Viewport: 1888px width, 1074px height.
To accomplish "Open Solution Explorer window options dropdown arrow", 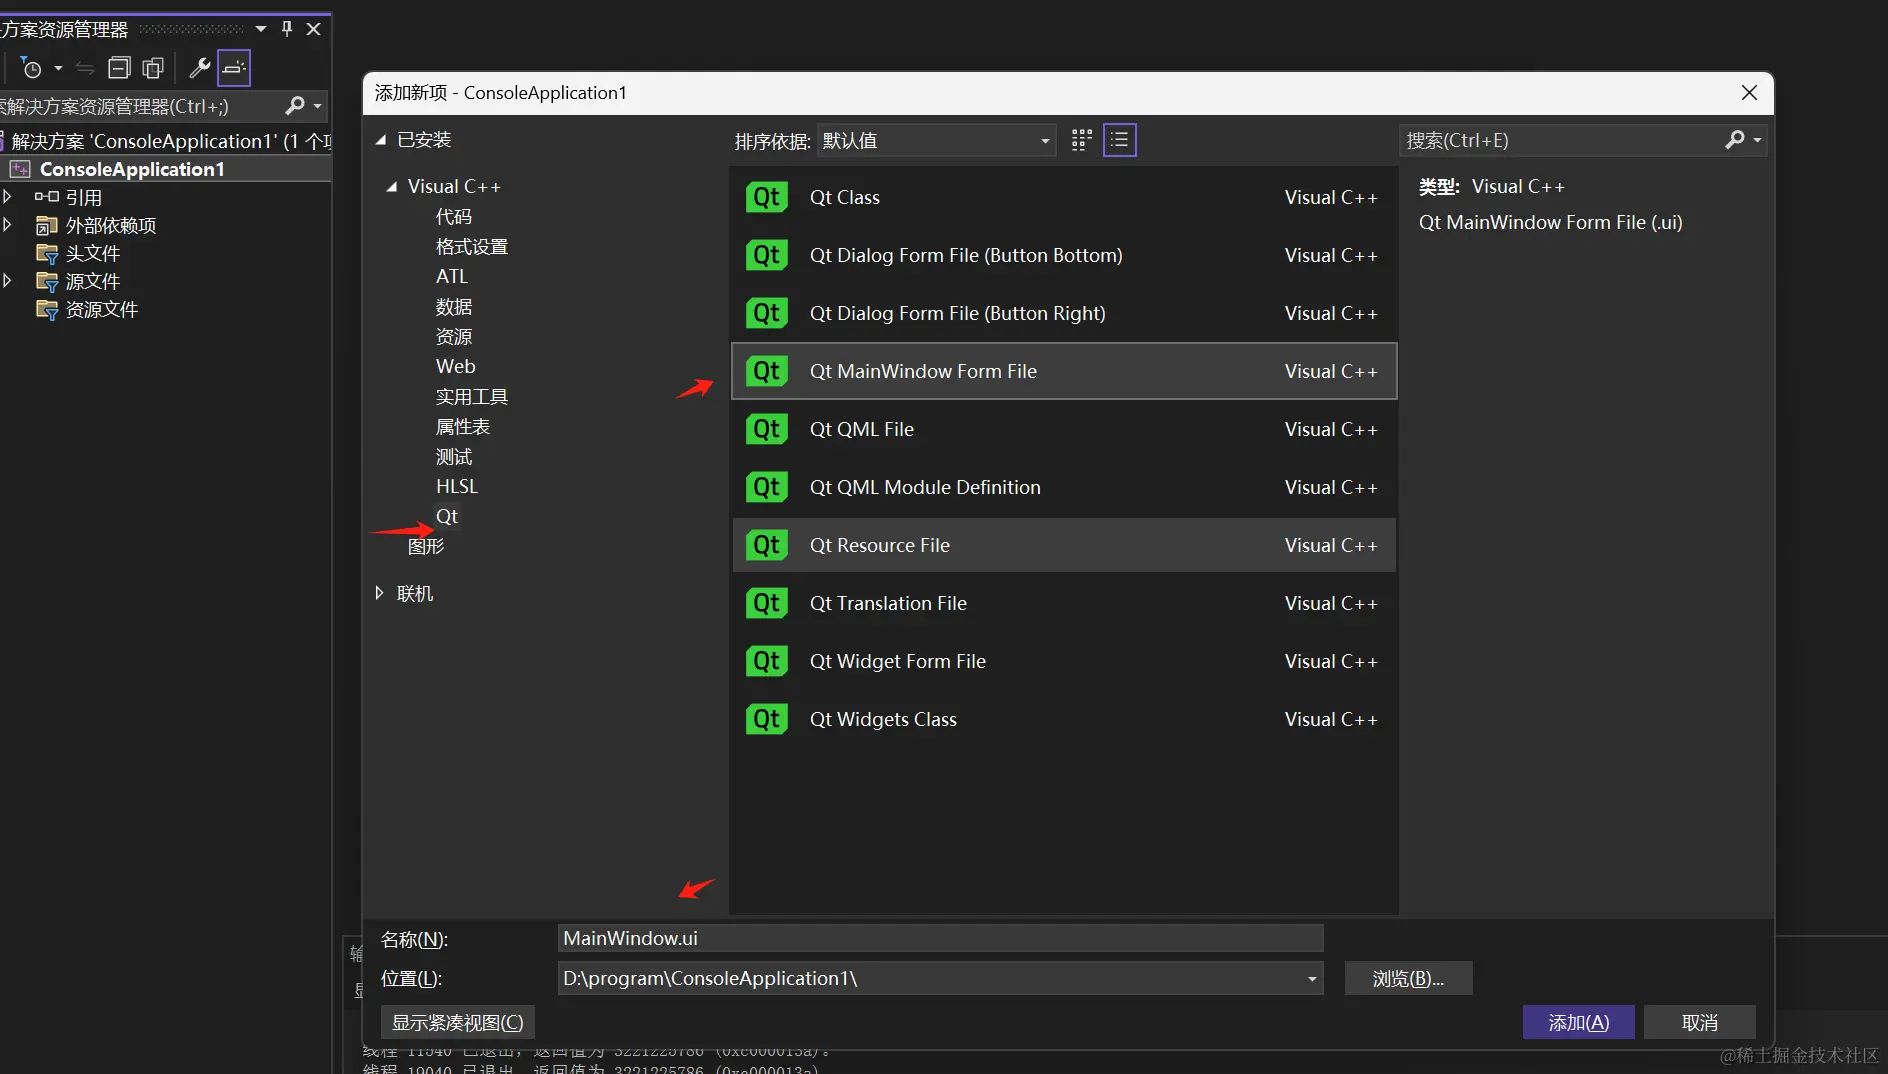I will 261,29.
